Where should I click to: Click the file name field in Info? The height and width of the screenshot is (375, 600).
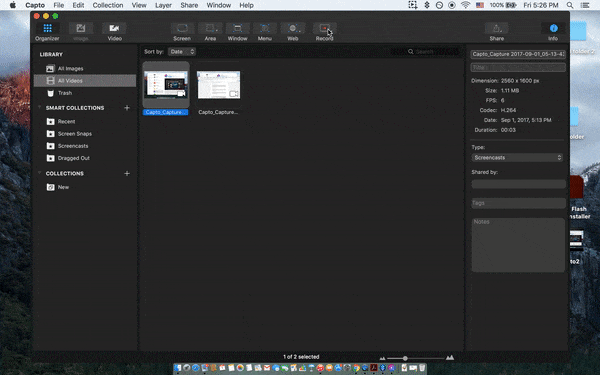coord(518,54)
